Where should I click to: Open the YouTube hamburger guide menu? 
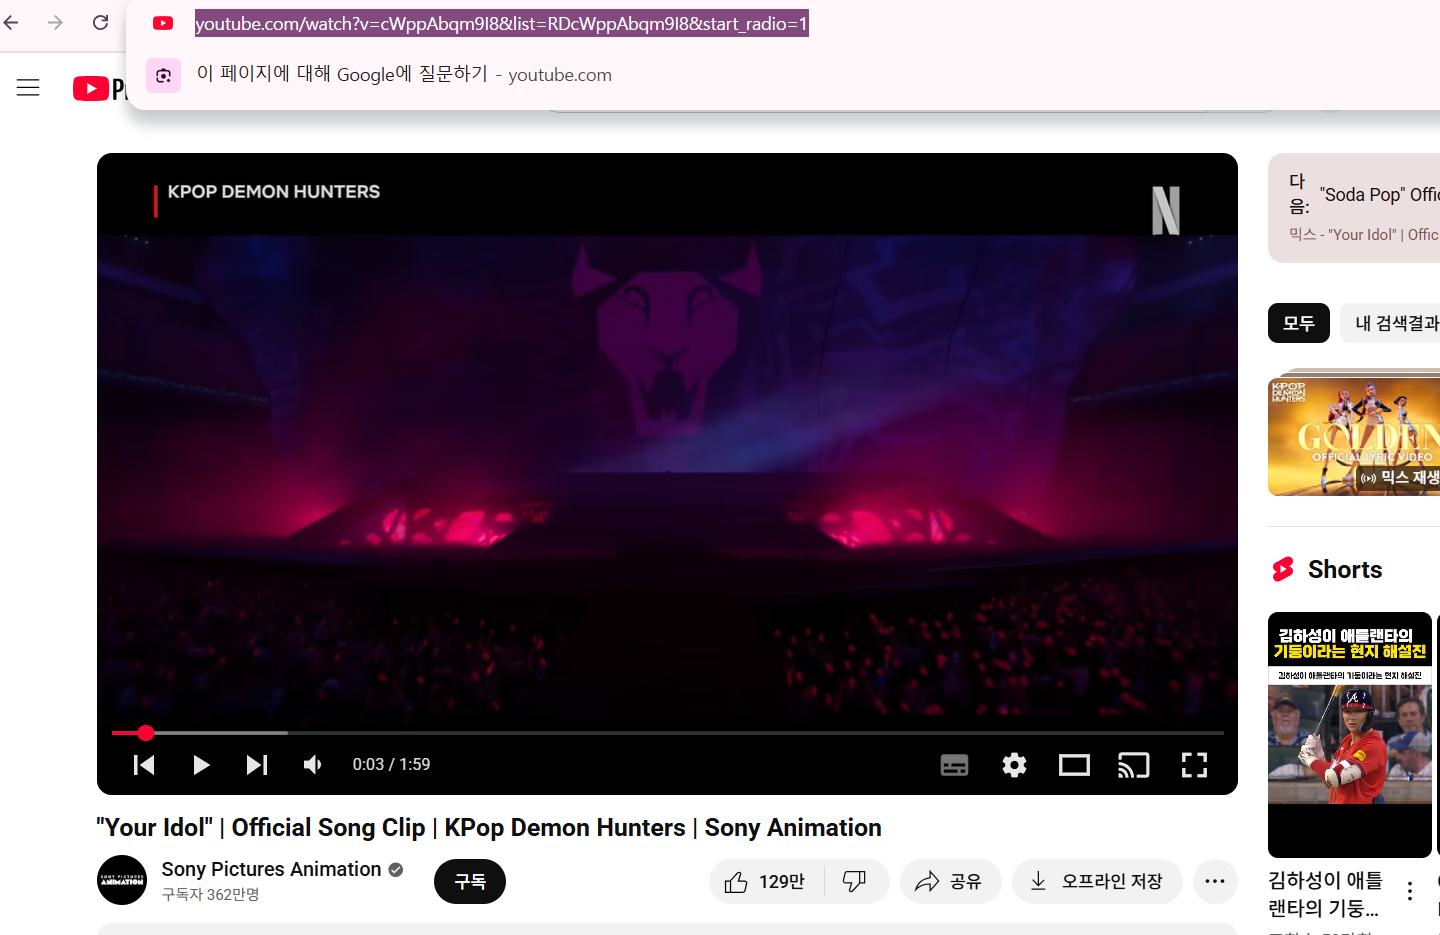click(28, 88)
